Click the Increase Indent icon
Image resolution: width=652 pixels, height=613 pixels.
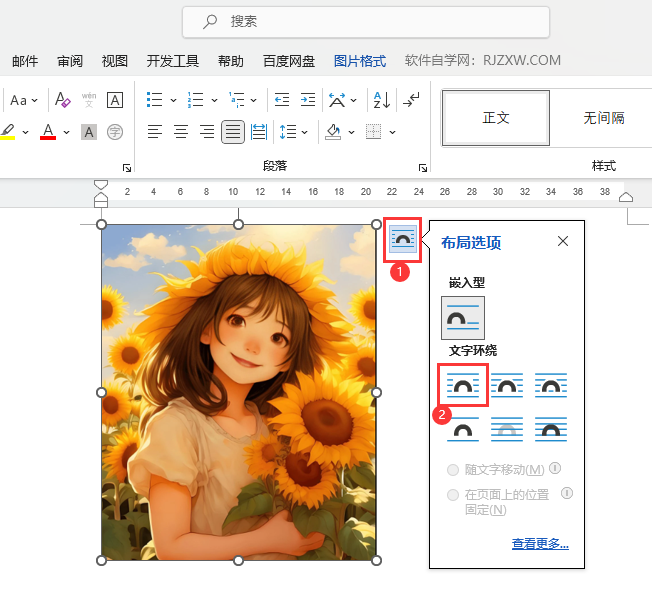pos(308,100)
